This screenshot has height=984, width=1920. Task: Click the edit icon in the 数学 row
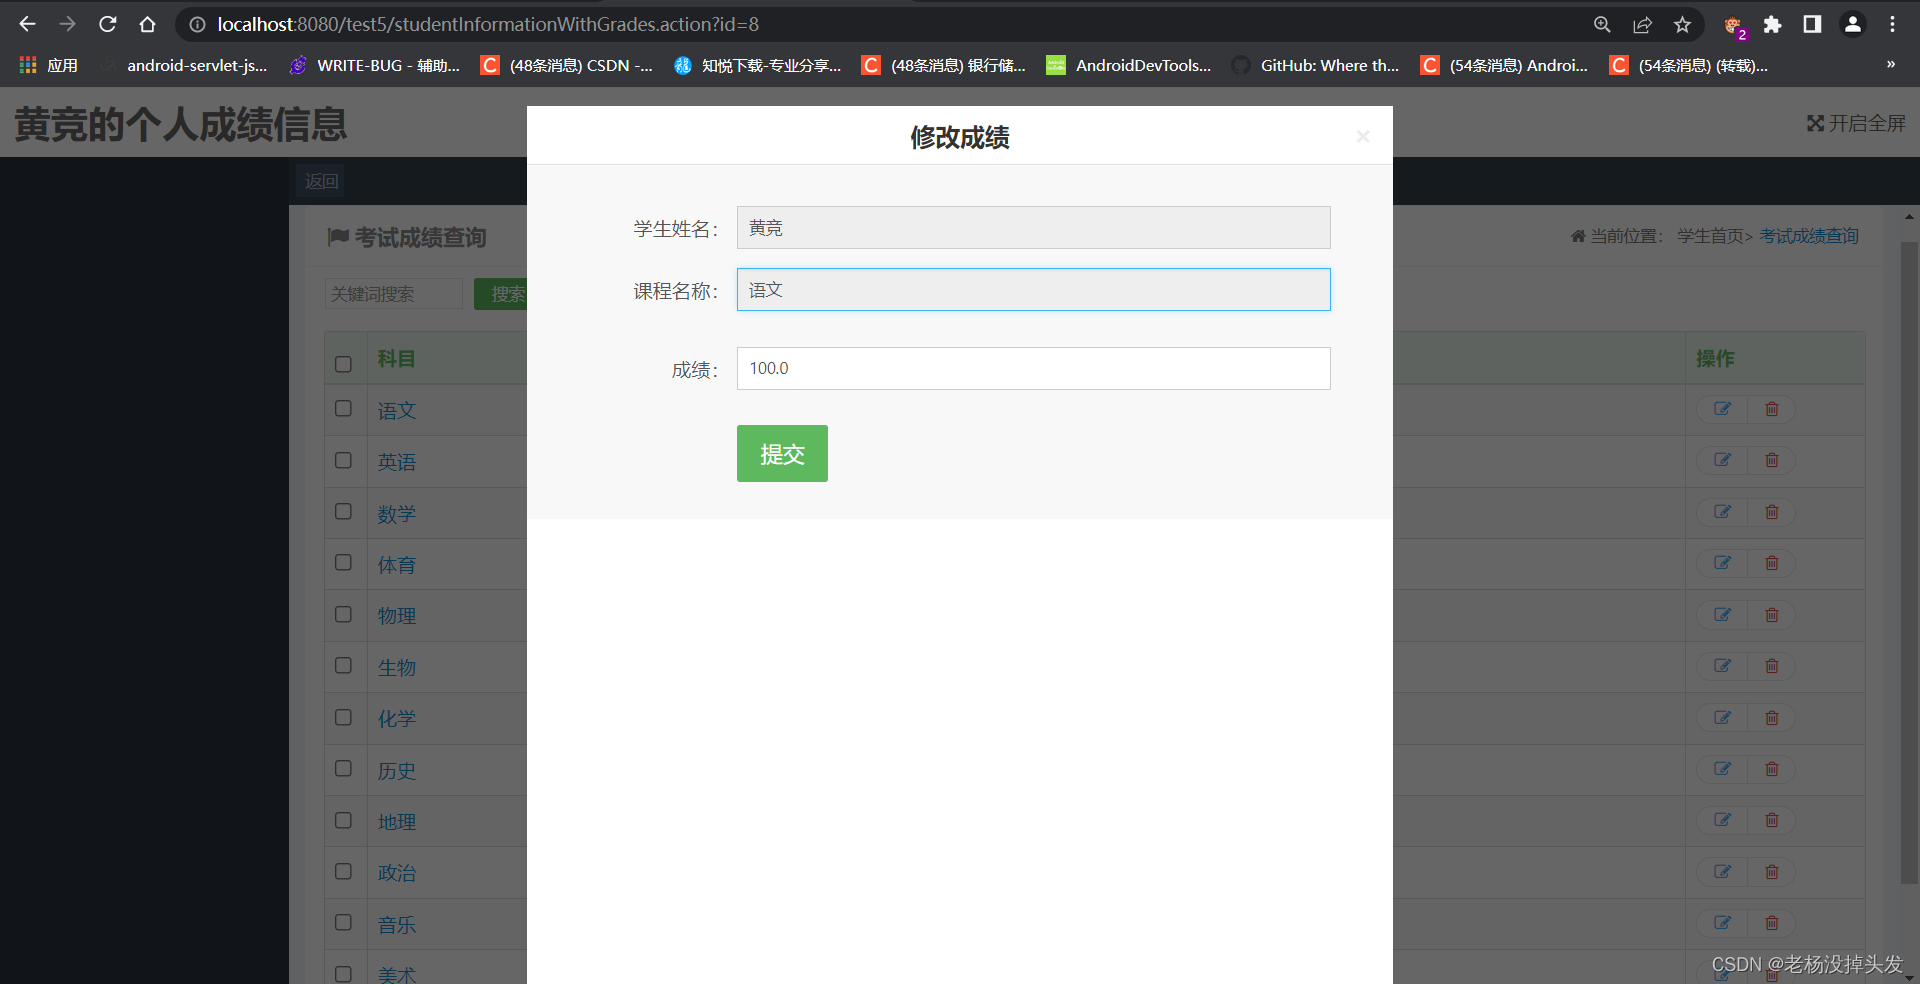[1722, 512]
